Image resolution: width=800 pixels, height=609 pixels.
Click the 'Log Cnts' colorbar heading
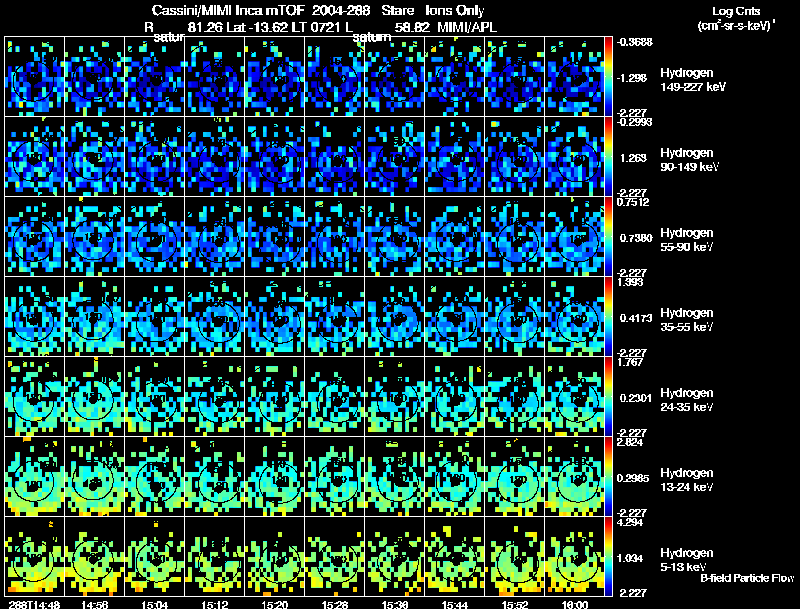tap(735, 11)
